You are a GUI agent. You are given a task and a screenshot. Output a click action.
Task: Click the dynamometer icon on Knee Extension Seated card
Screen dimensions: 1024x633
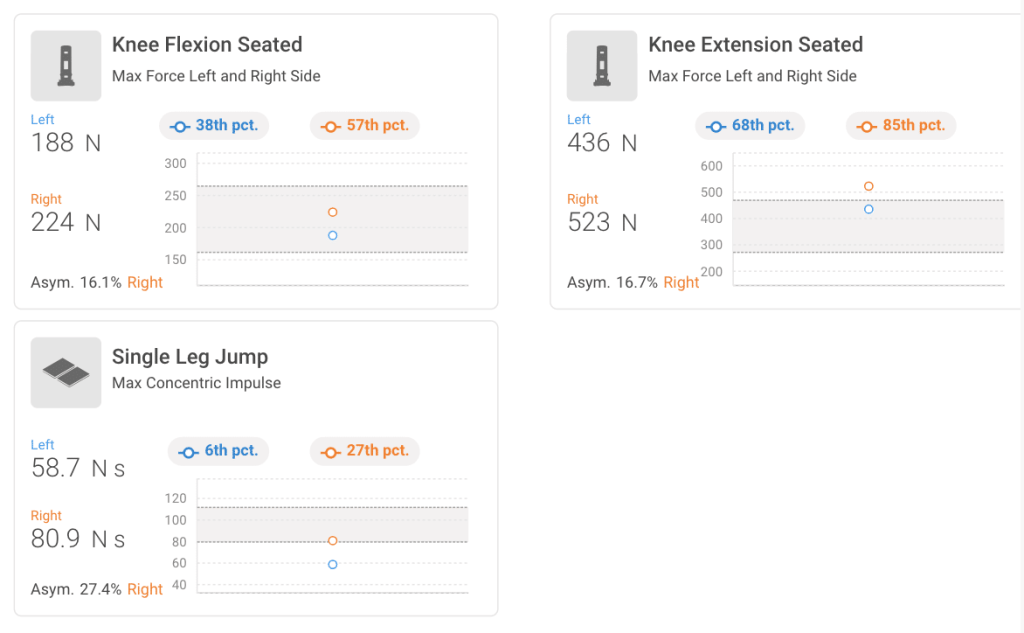(602, 66)
